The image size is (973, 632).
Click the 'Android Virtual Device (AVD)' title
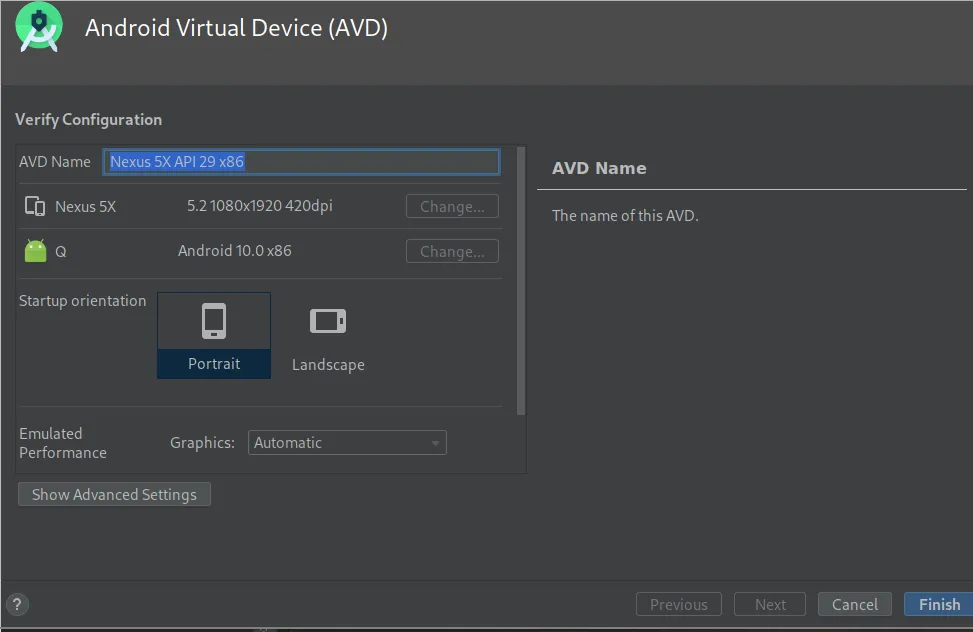236,28
